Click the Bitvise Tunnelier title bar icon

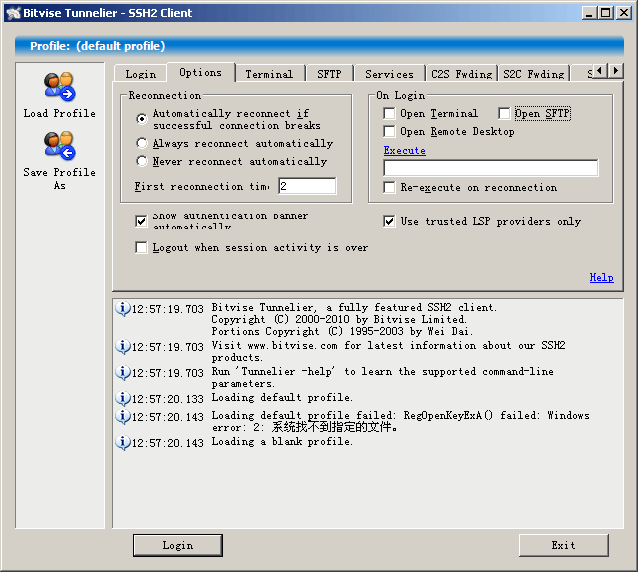[13, 13]
